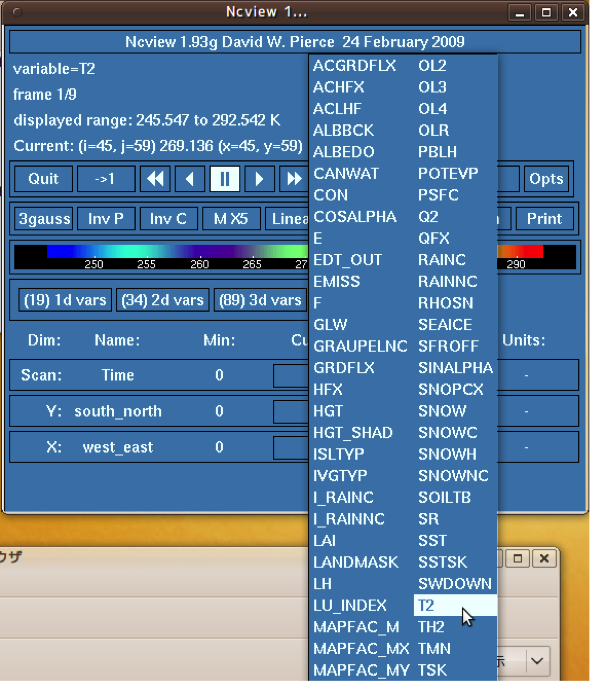Select ACGRDFLX from variable menu
The height and width of the screenshot is (681, 590).
click(x=355, y=66)
